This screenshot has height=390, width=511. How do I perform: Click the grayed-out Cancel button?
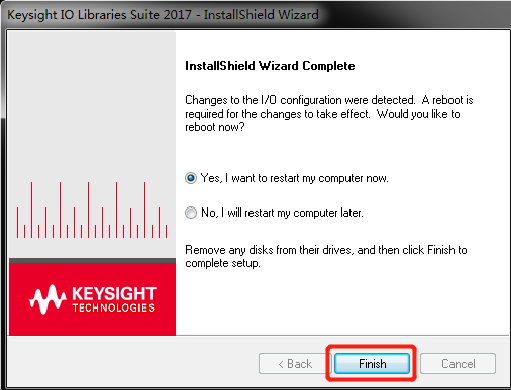pyautogui.click(x=458, y=363)
